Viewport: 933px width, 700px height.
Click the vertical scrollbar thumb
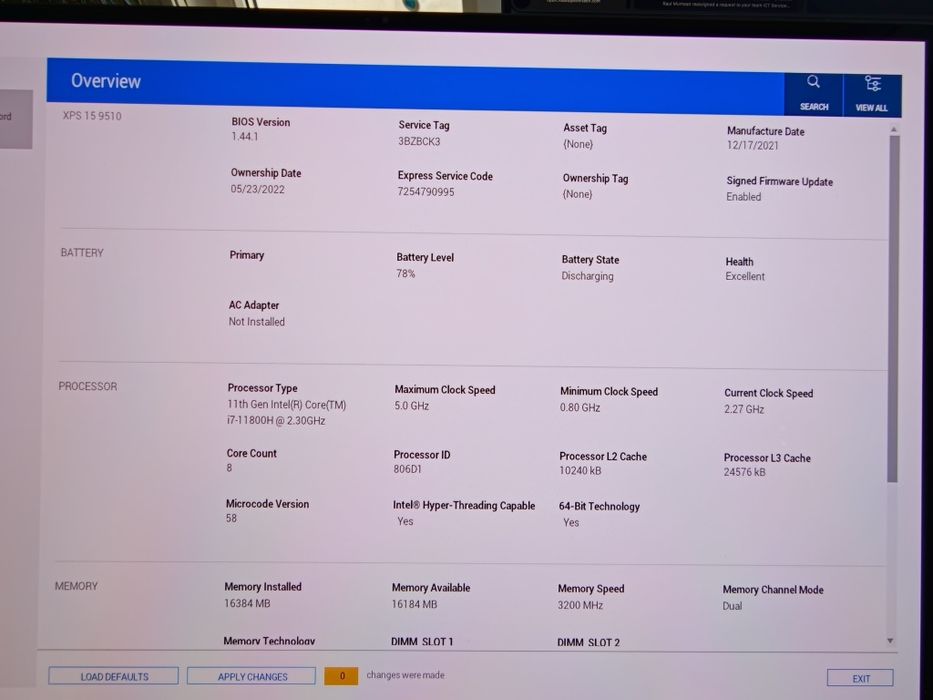click(893, 308)
